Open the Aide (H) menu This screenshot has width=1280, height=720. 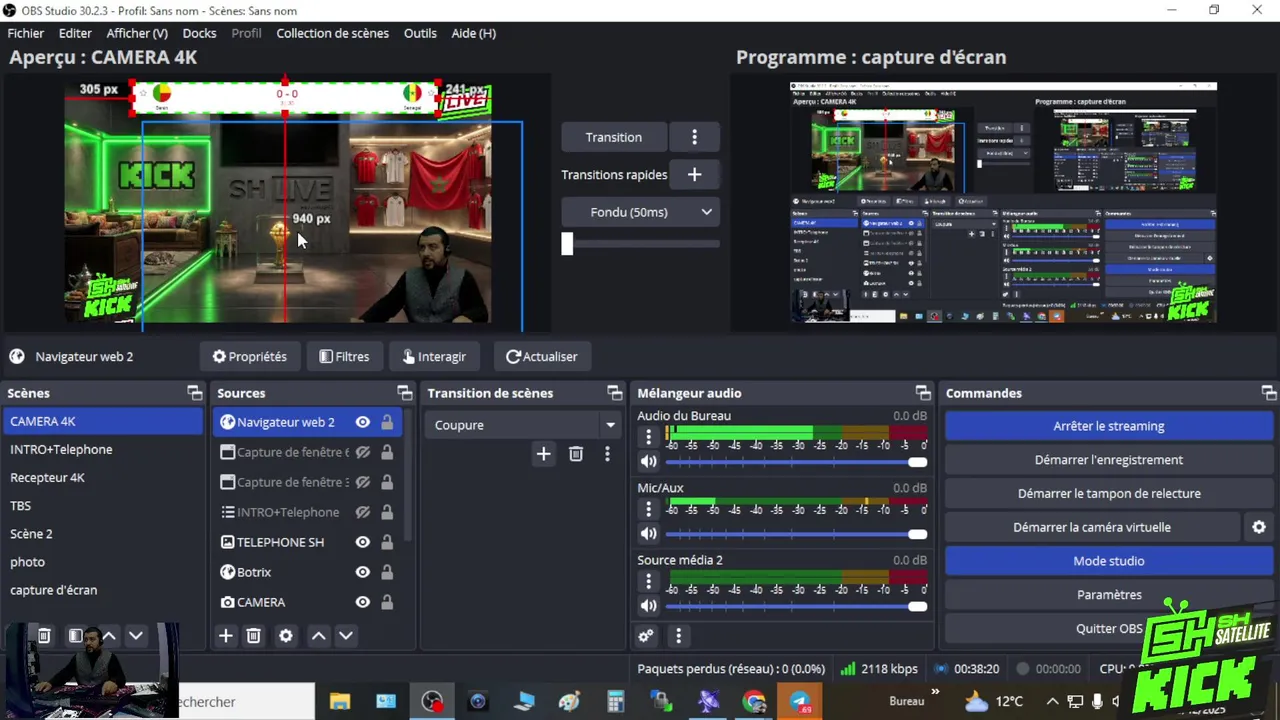(x=473, y=33)
